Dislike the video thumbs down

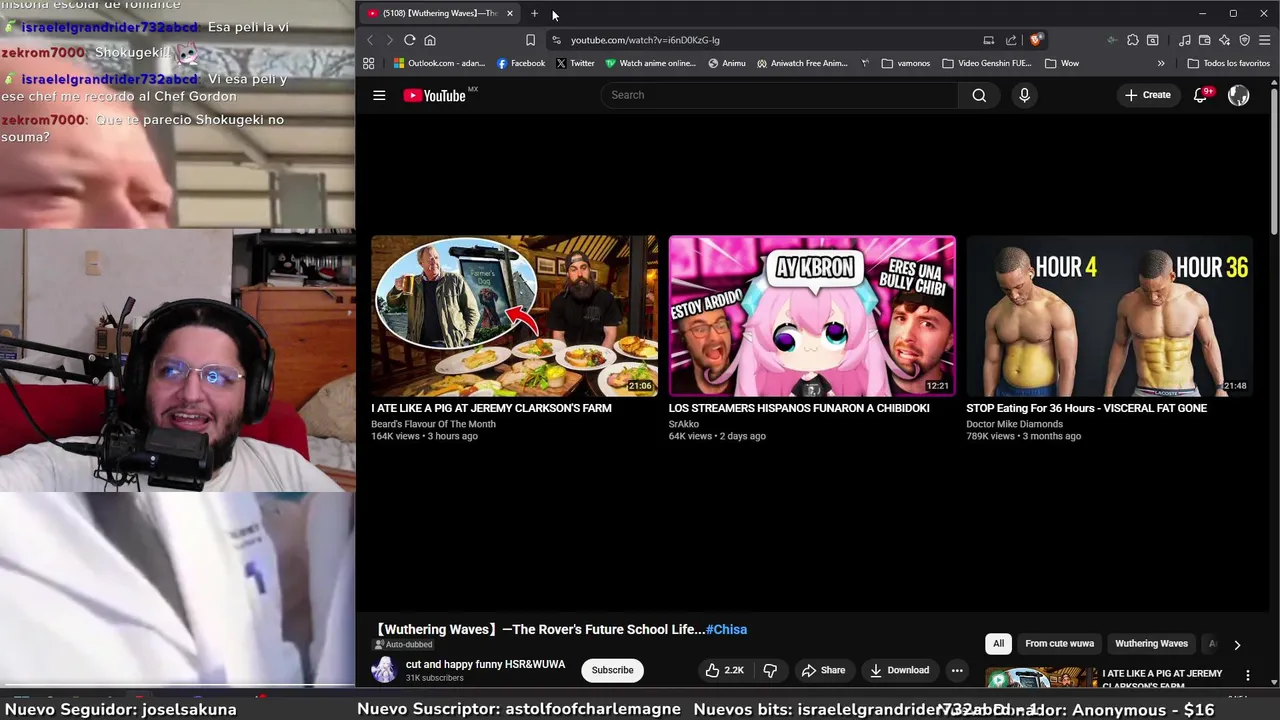(770, 670)
